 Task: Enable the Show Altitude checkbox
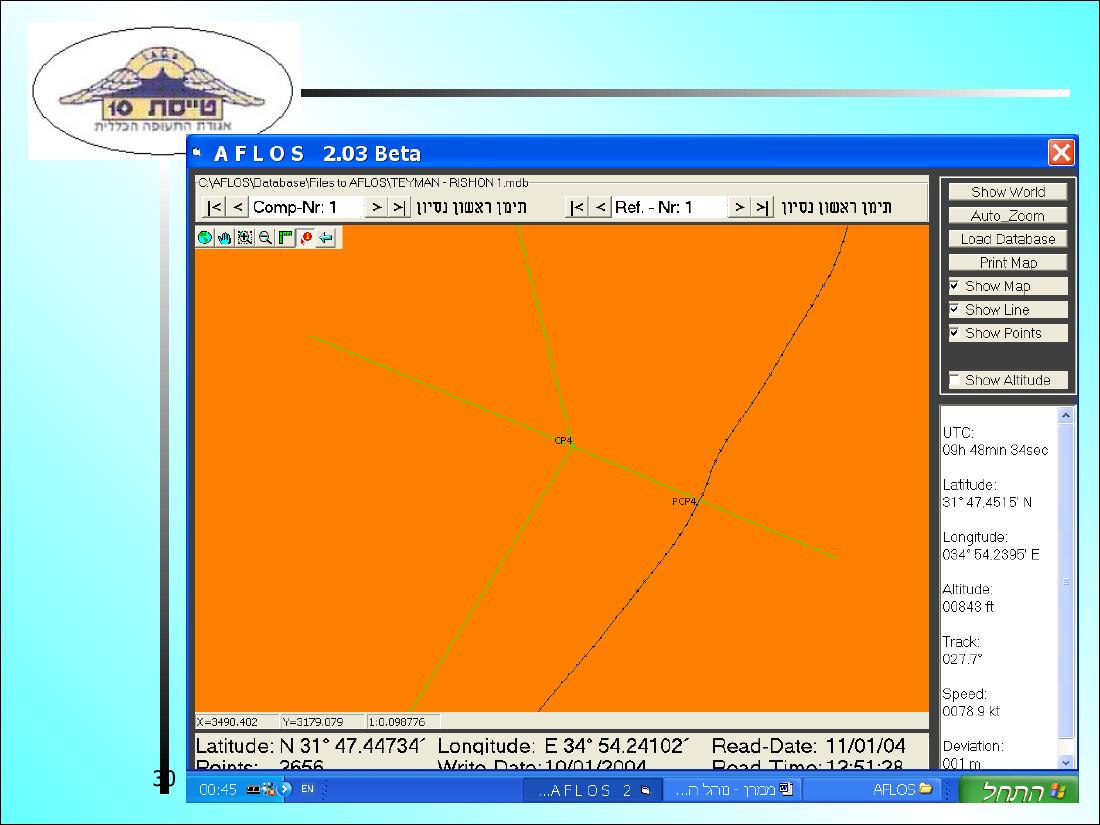click(x=954, y=380)
